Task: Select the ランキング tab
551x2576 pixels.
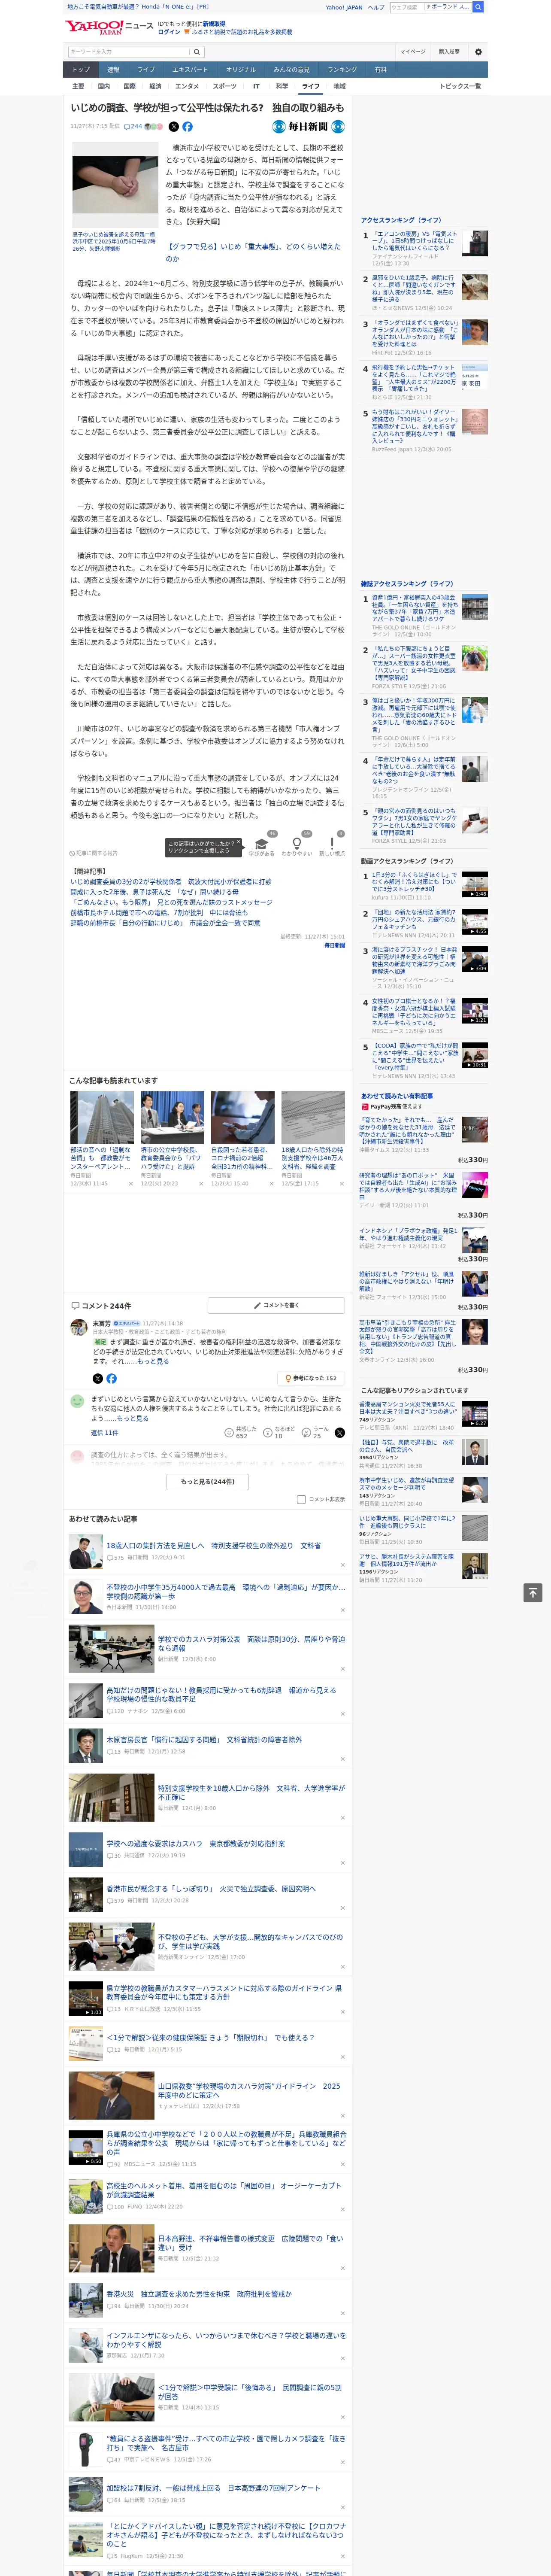Action: 342,70
